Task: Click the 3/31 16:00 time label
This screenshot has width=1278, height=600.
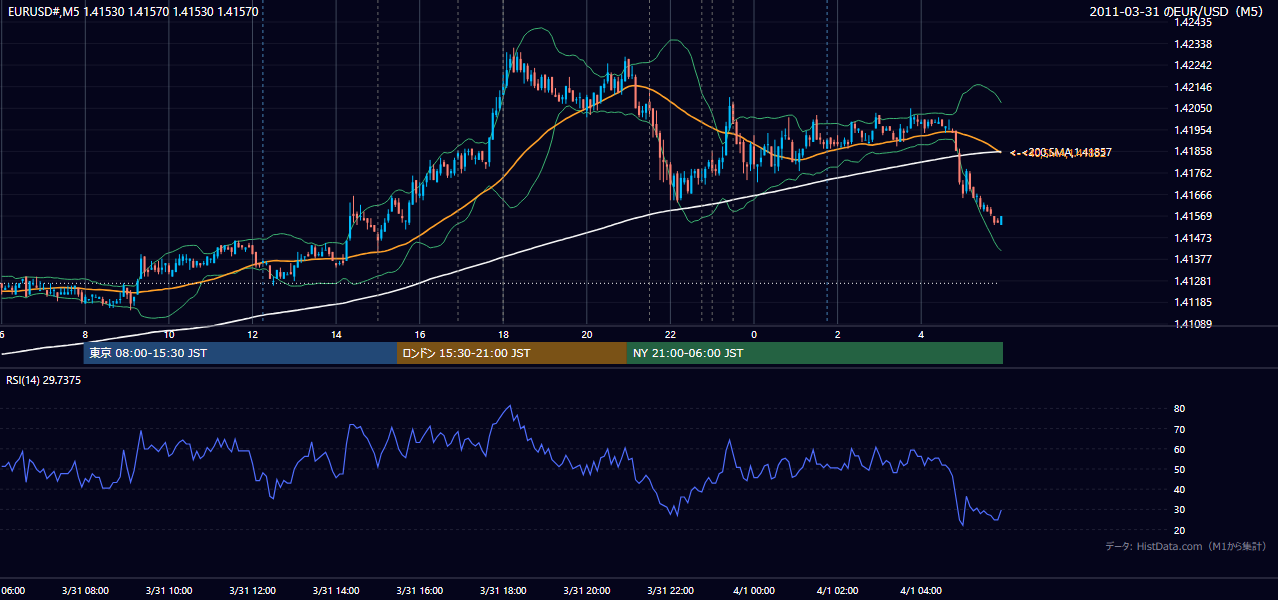Action: [420, 590]
